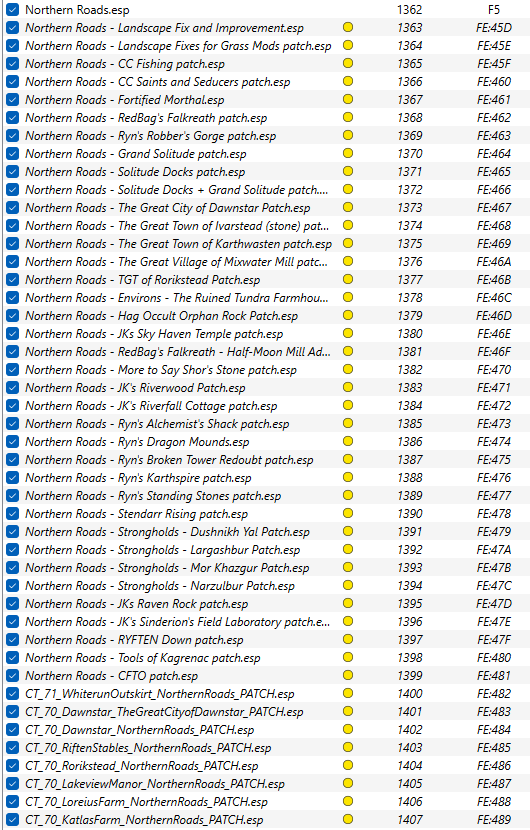Click priority value 1380
The height and width of the screenshot is (830, 530).
pyautogui.click(x=410, y=334)
